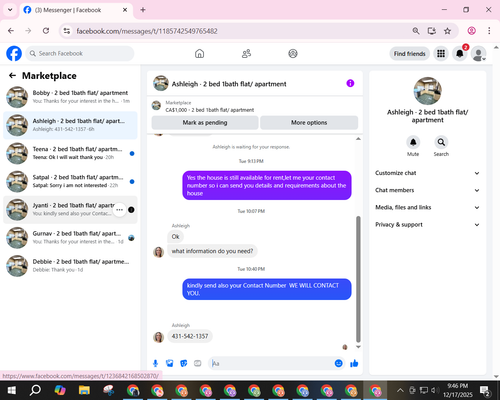Click the Search Facebook field

tap(80, 54)
